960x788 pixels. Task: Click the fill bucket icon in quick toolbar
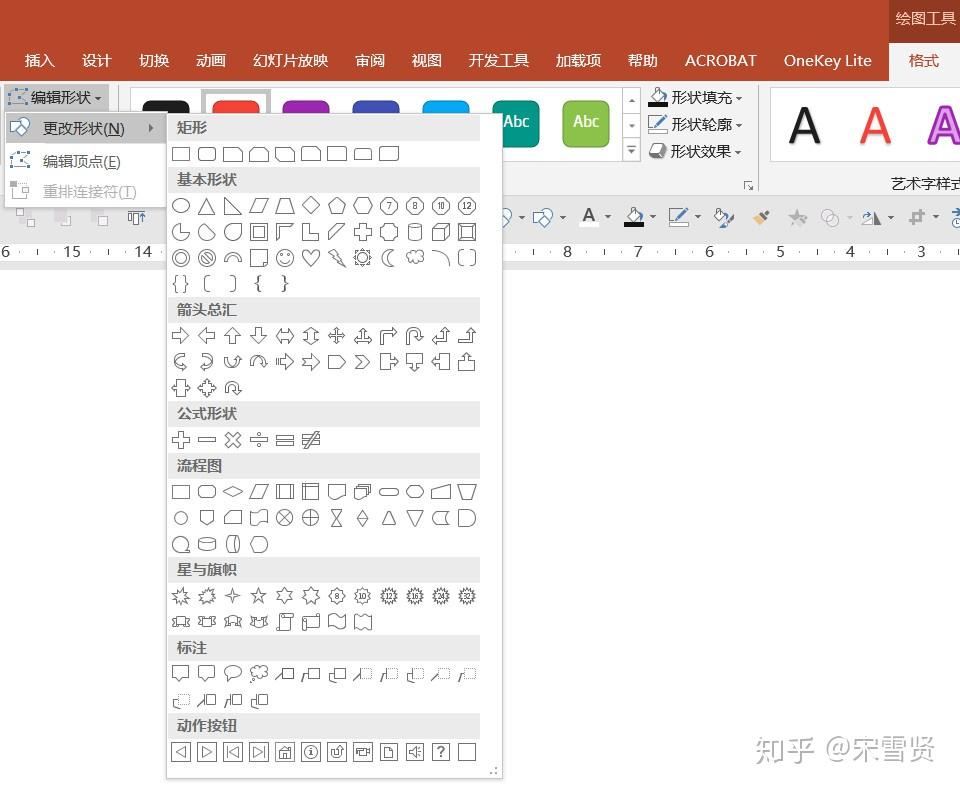pos(634,217)
